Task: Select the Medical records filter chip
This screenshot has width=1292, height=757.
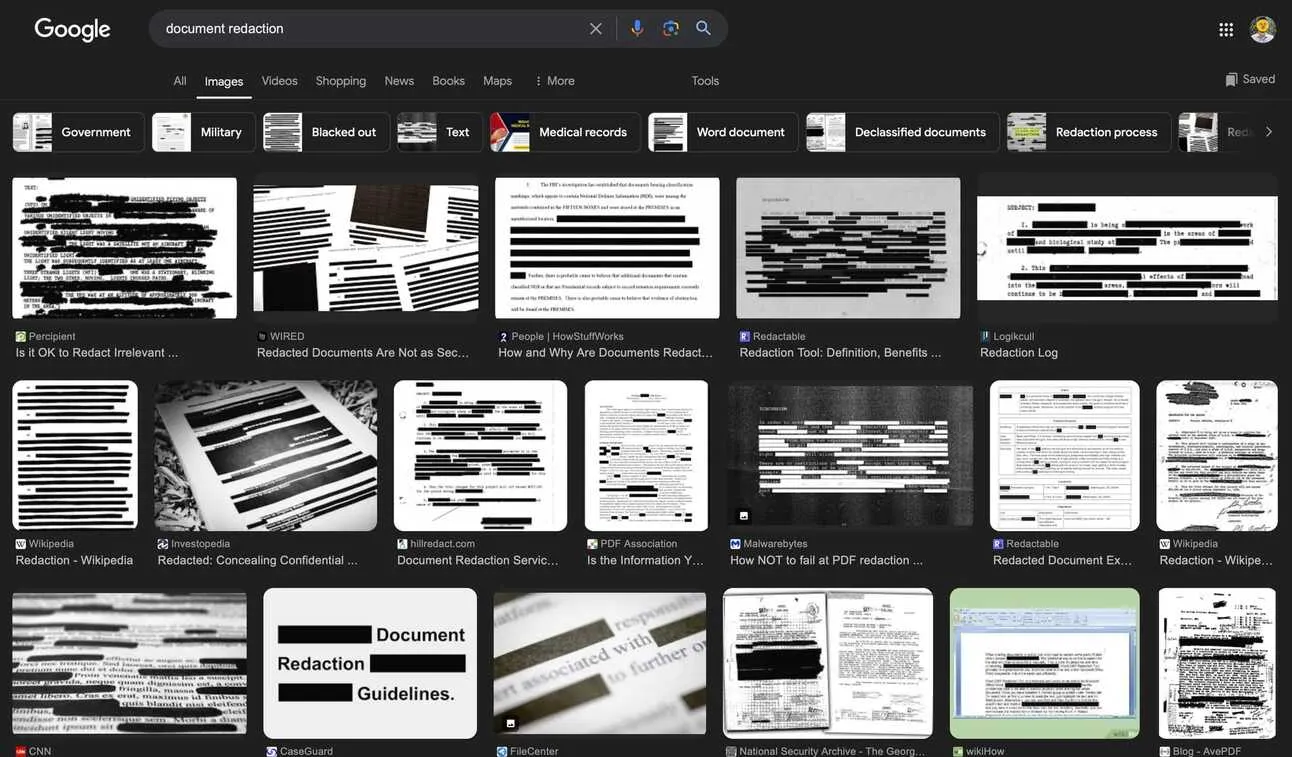Action: pos(565,132)
